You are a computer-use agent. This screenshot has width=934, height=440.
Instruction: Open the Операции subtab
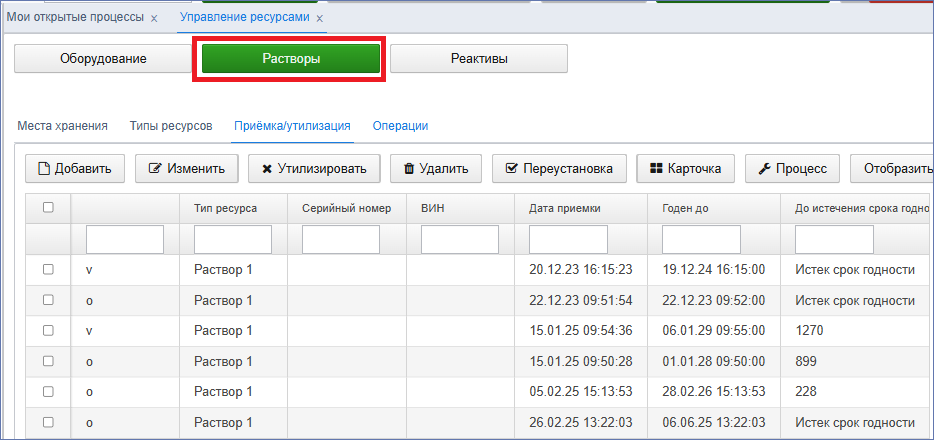[400, 126]
